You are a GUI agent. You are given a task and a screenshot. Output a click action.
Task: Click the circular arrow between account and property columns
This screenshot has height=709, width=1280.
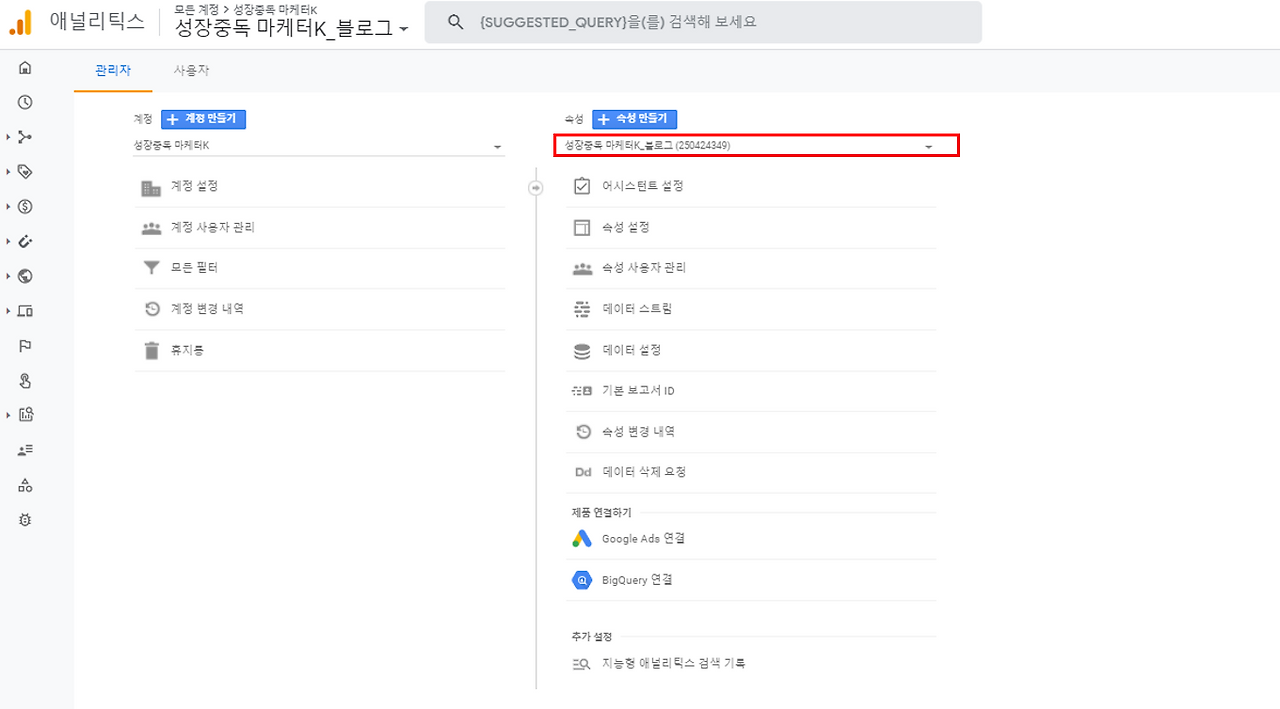click(536, 187)
